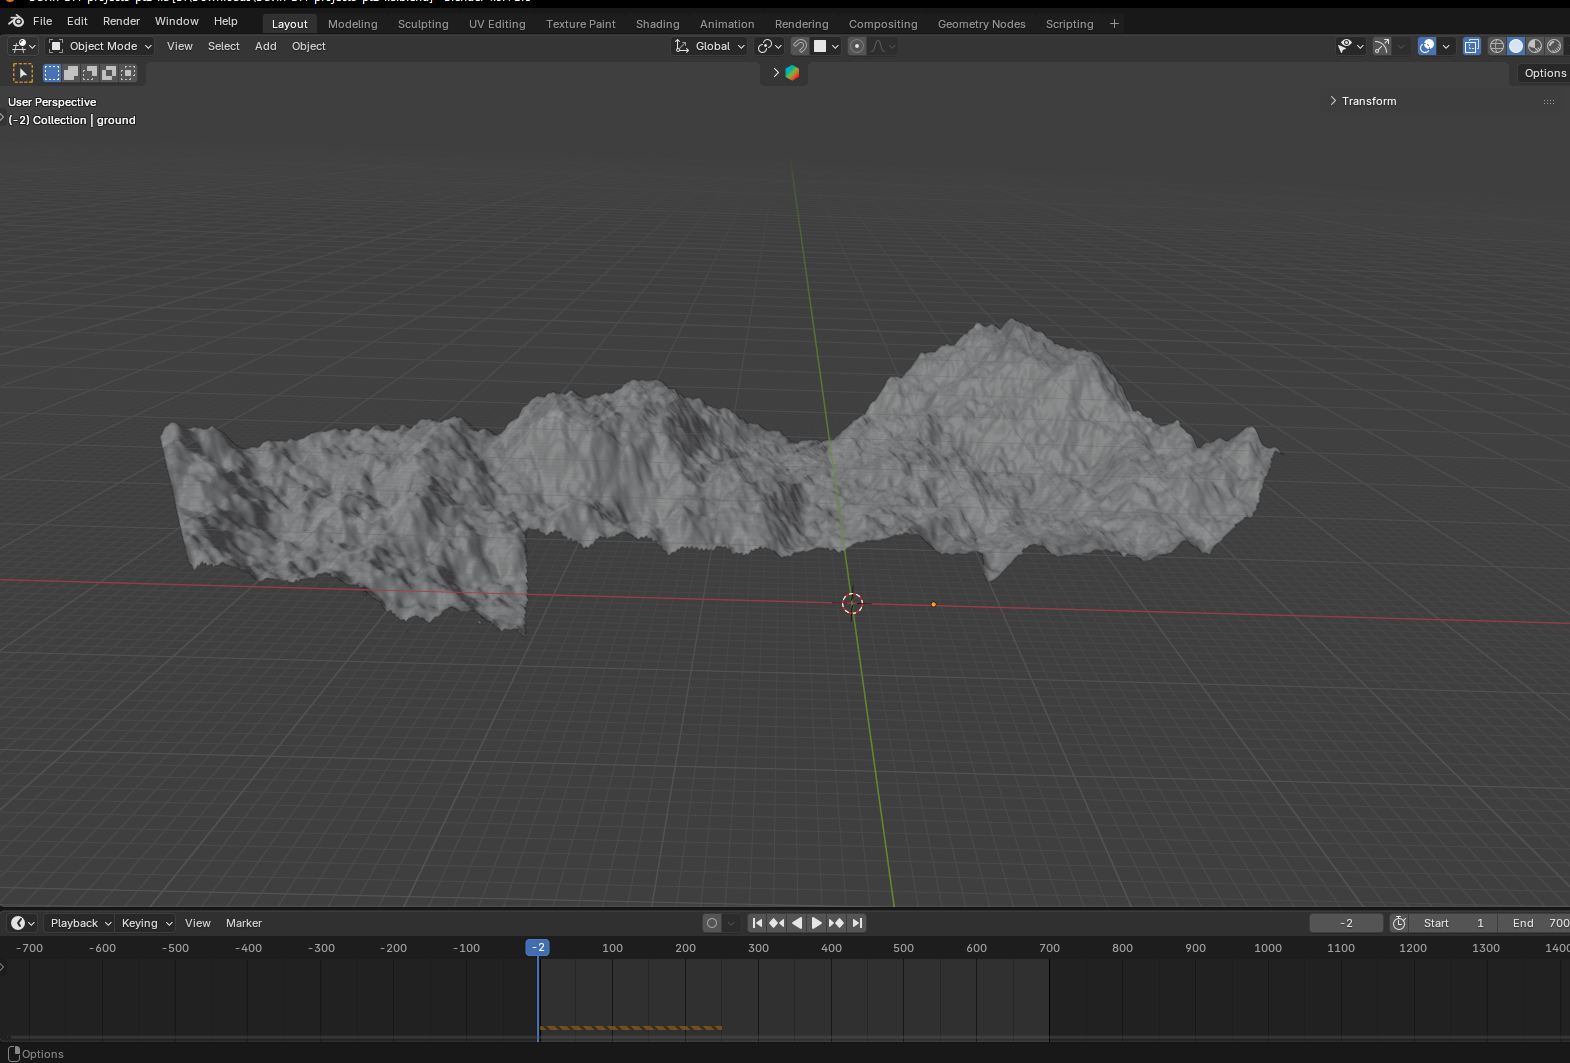Toggle X-ray mode in the viewport
The width and height of the screenshot is (1570, 1063).
click(x=1471, y=46)
